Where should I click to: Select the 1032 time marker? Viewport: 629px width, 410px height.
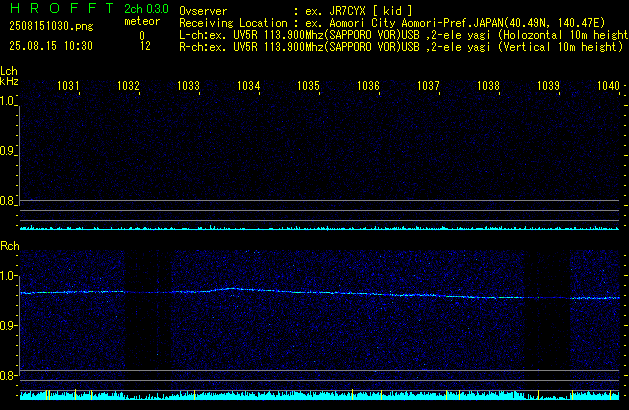128,86
